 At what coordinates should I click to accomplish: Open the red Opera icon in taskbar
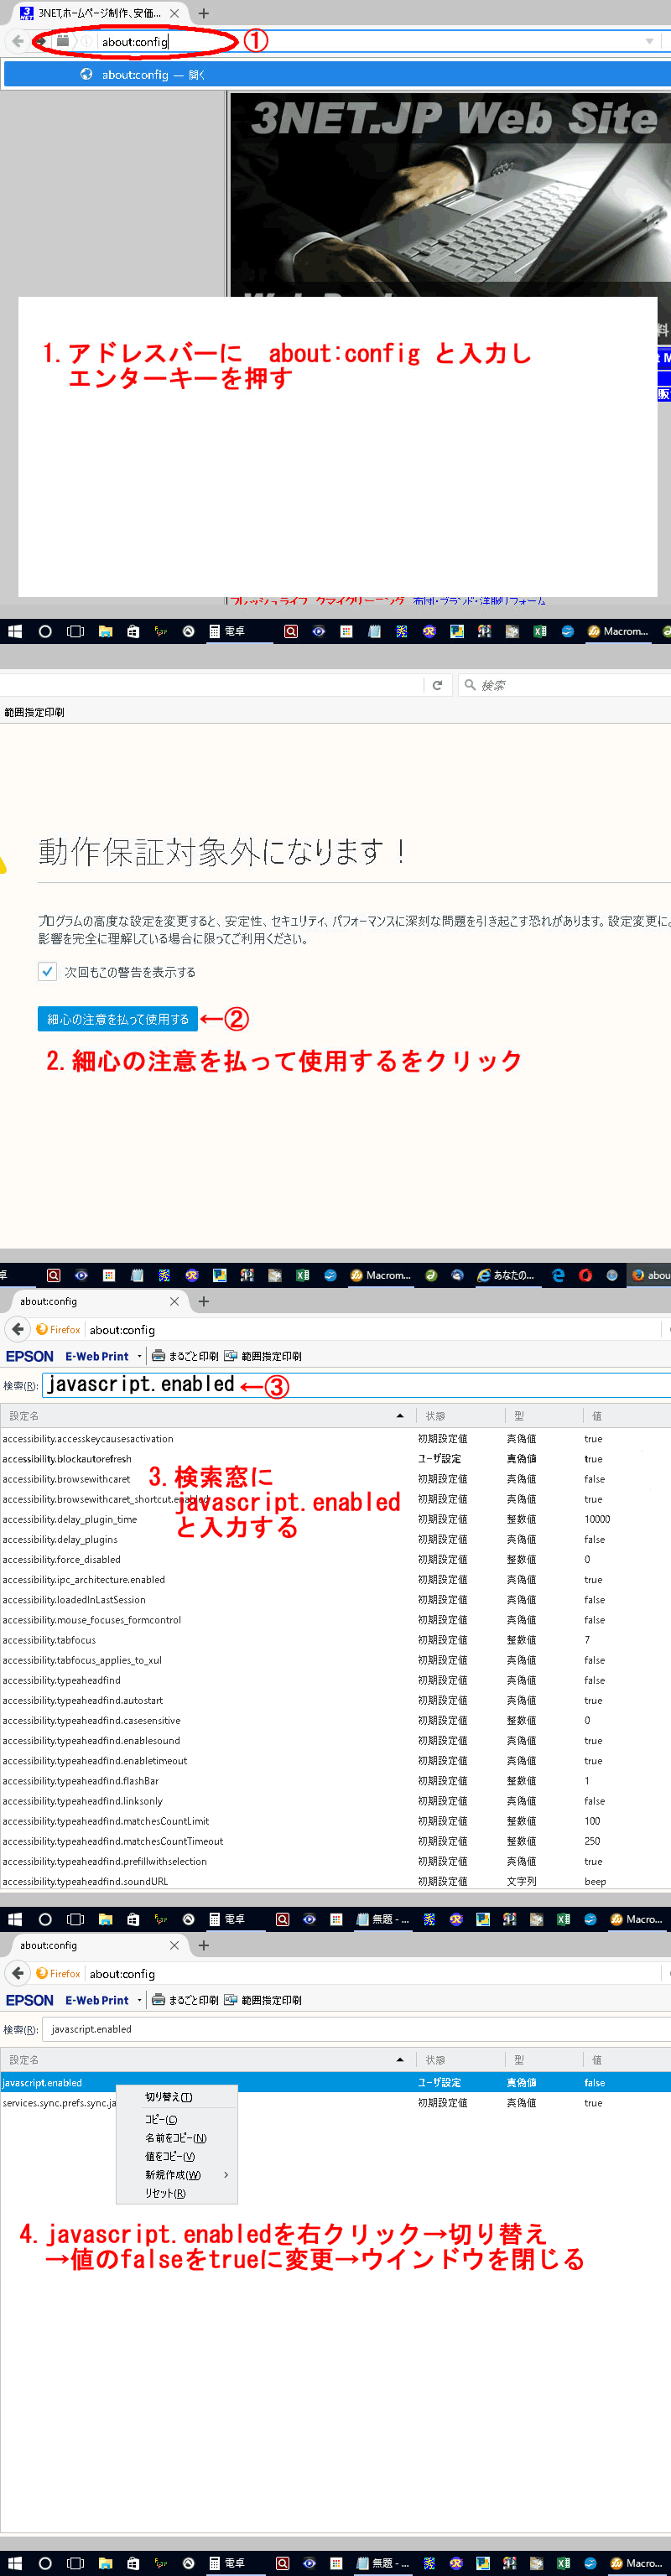(x=585, y=1275)
